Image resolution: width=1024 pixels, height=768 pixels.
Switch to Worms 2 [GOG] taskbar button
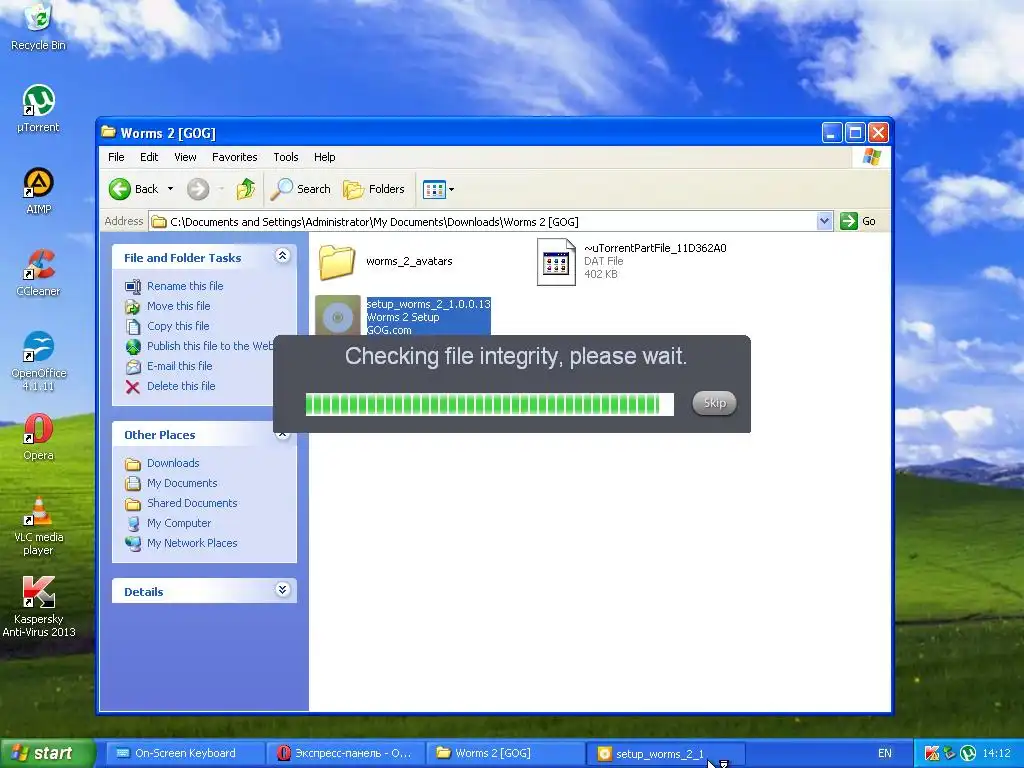coord(504,754)
